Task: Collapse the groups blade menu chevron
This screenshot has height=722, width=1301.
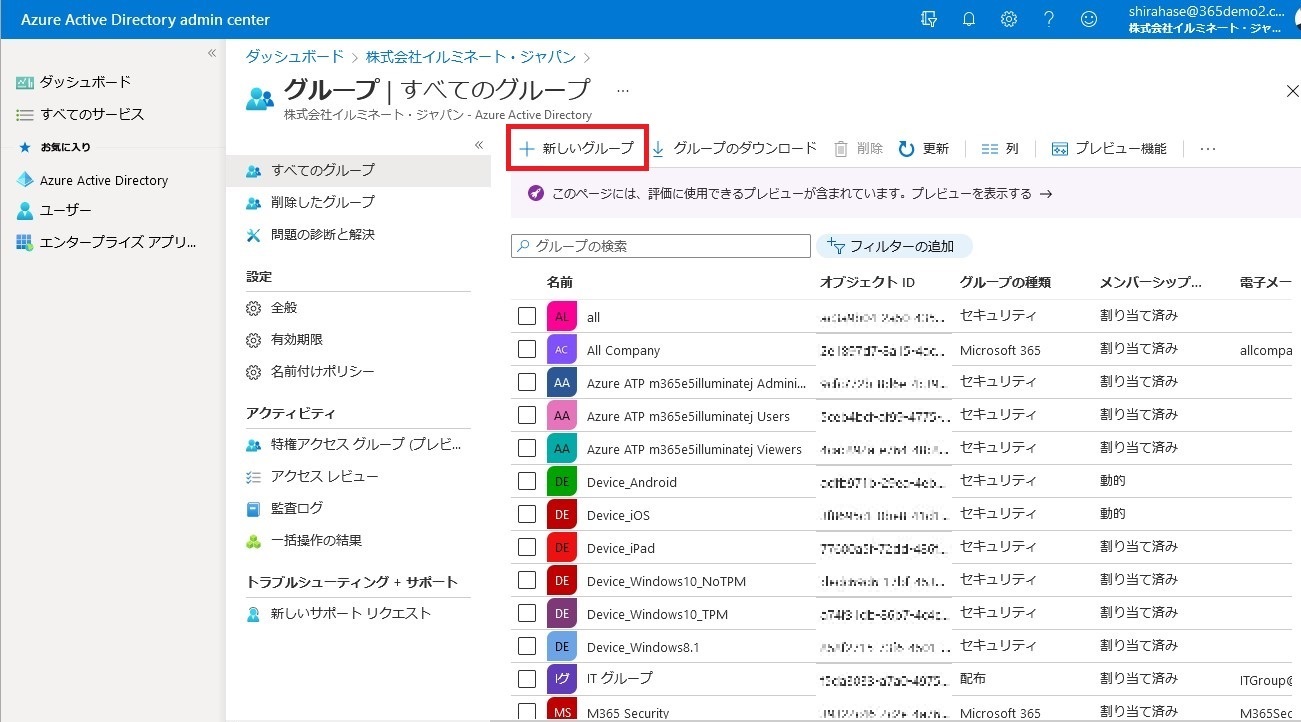Action: pos(479,145)
